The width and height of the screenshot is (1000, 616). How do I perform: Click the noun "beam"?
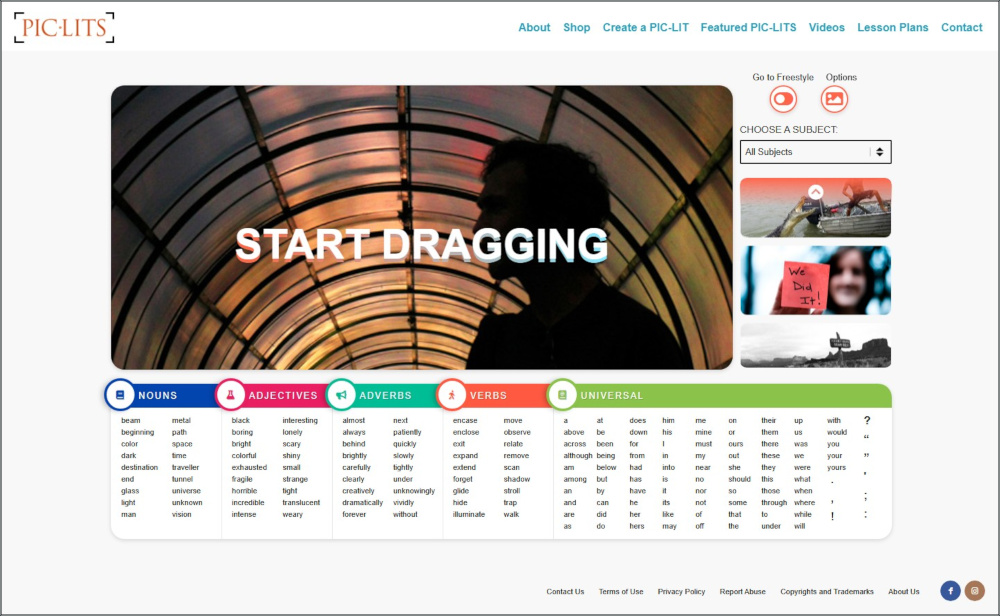pos(131,420)
